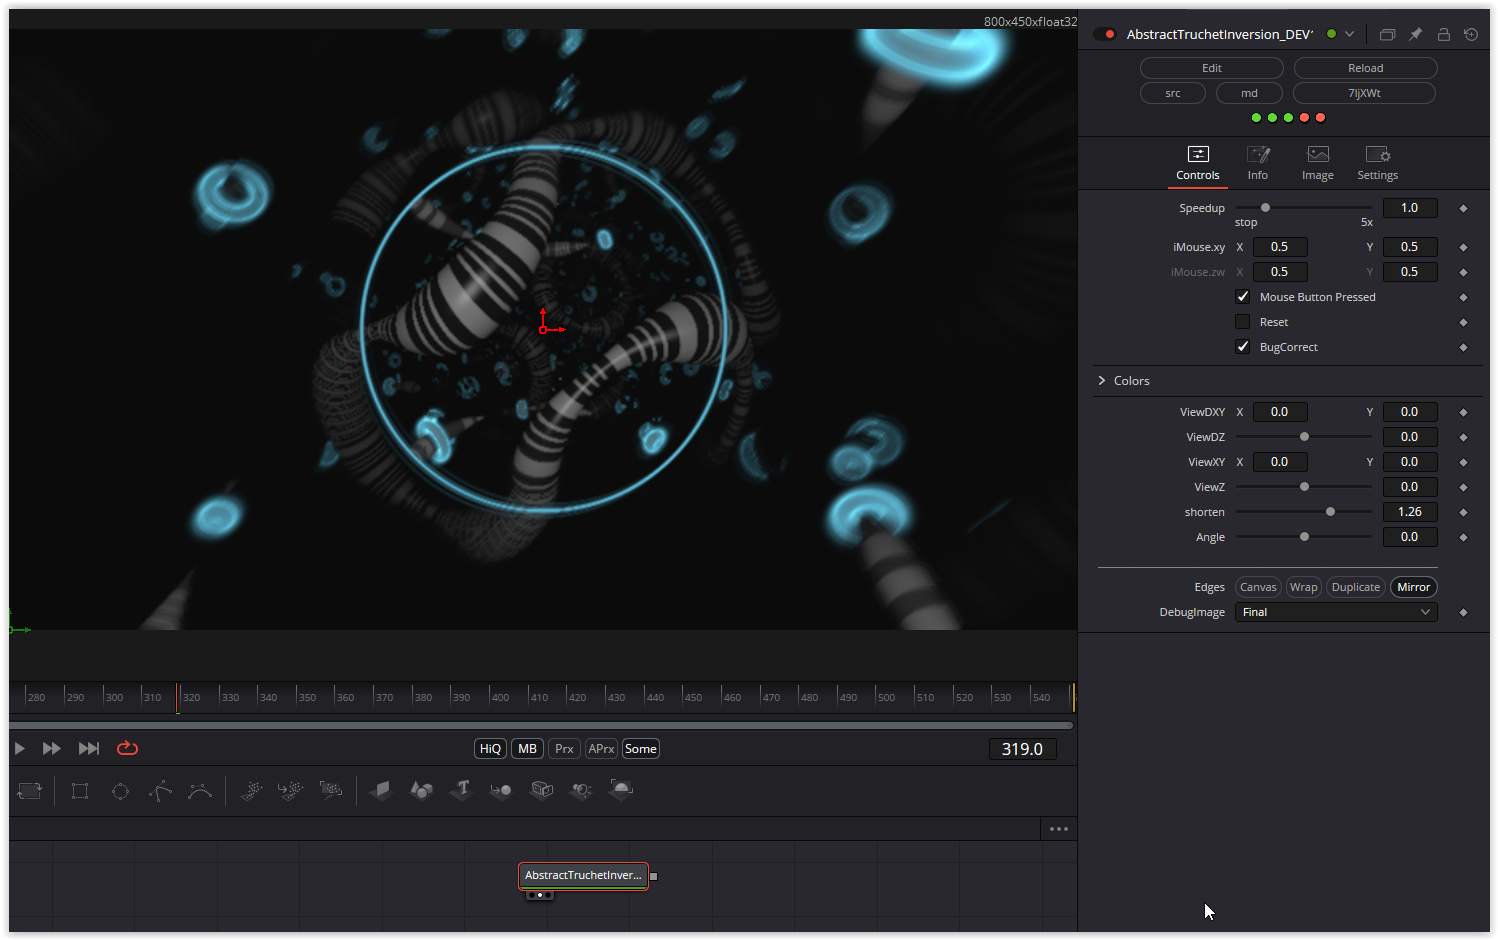Viewport: 1498px width, 940px height.
Task: Toggle the red loop playback button
Action: tap(127, 749)
